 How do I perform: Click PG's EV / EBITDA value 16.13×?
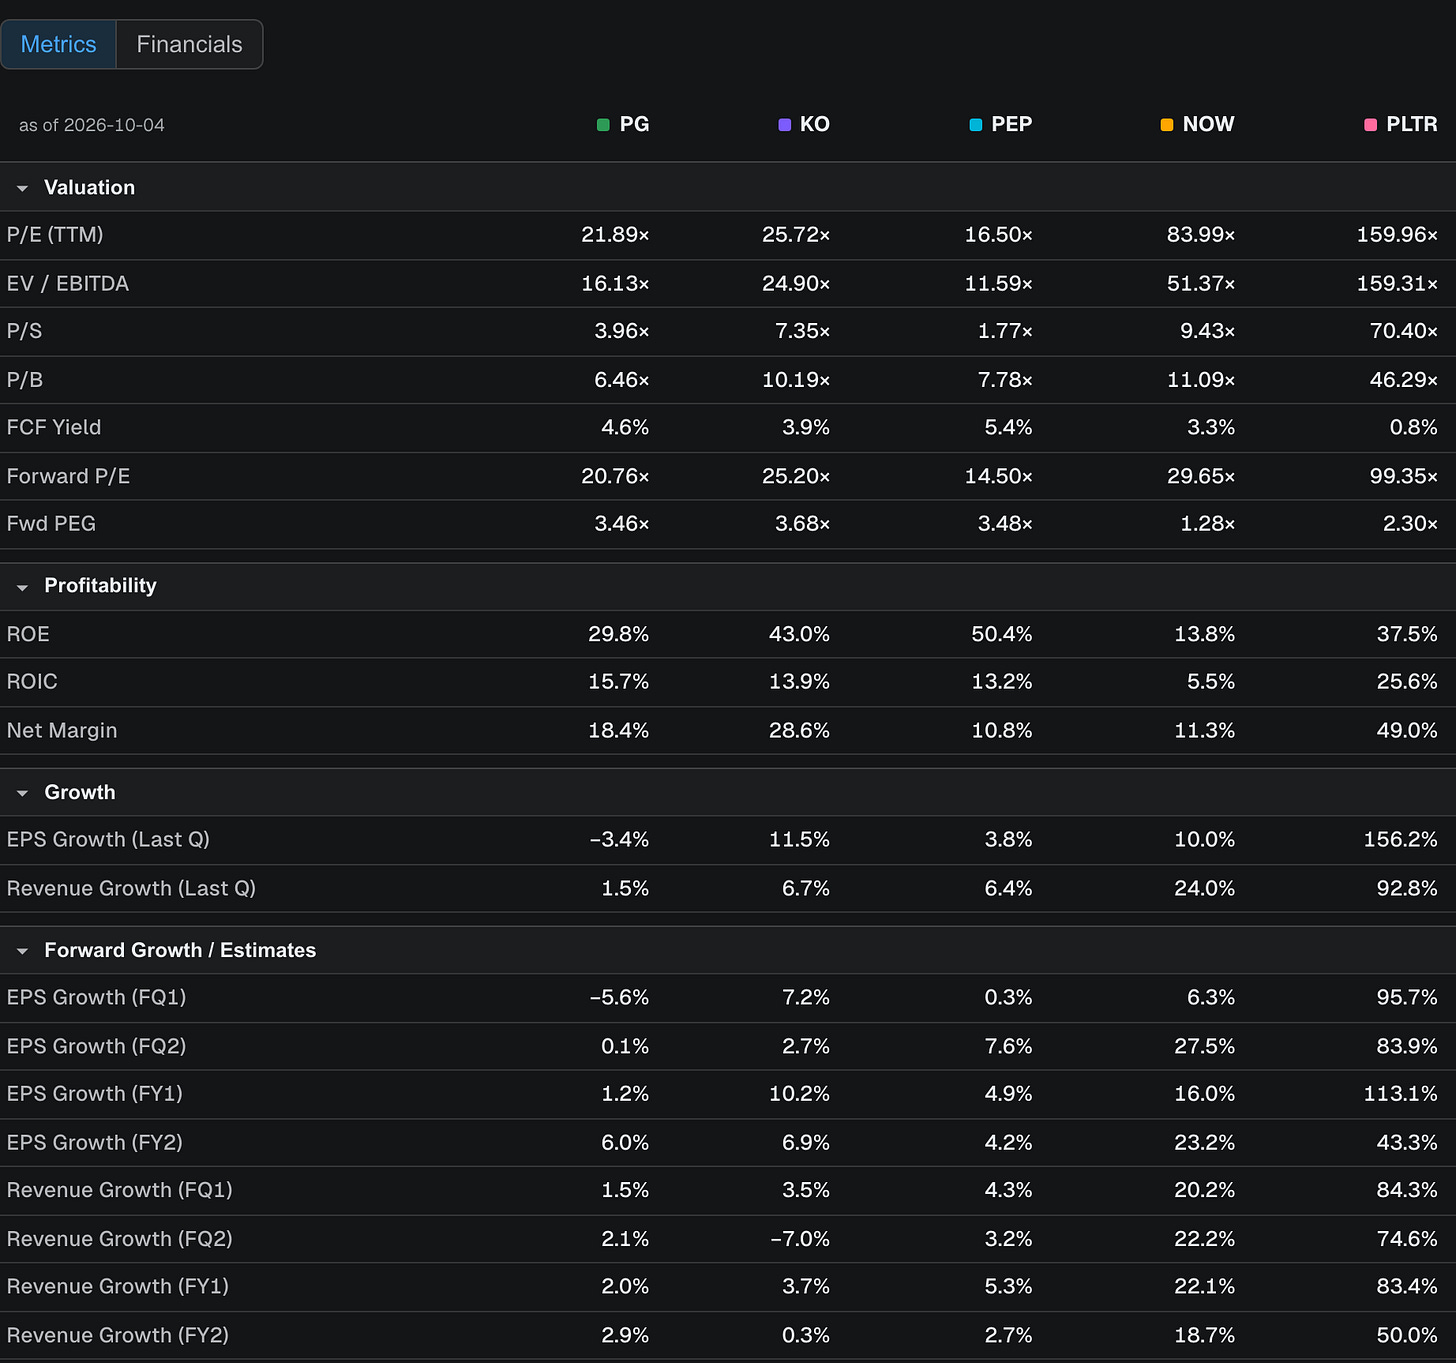tap(616, 284)
